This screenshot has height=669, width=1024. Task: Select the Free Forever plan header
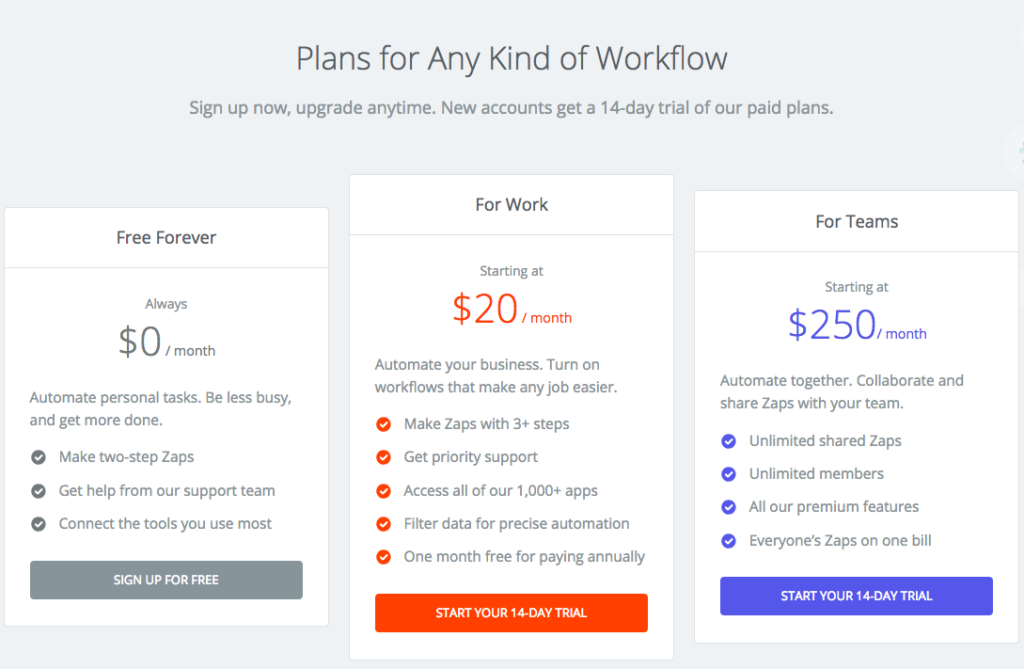166,238
